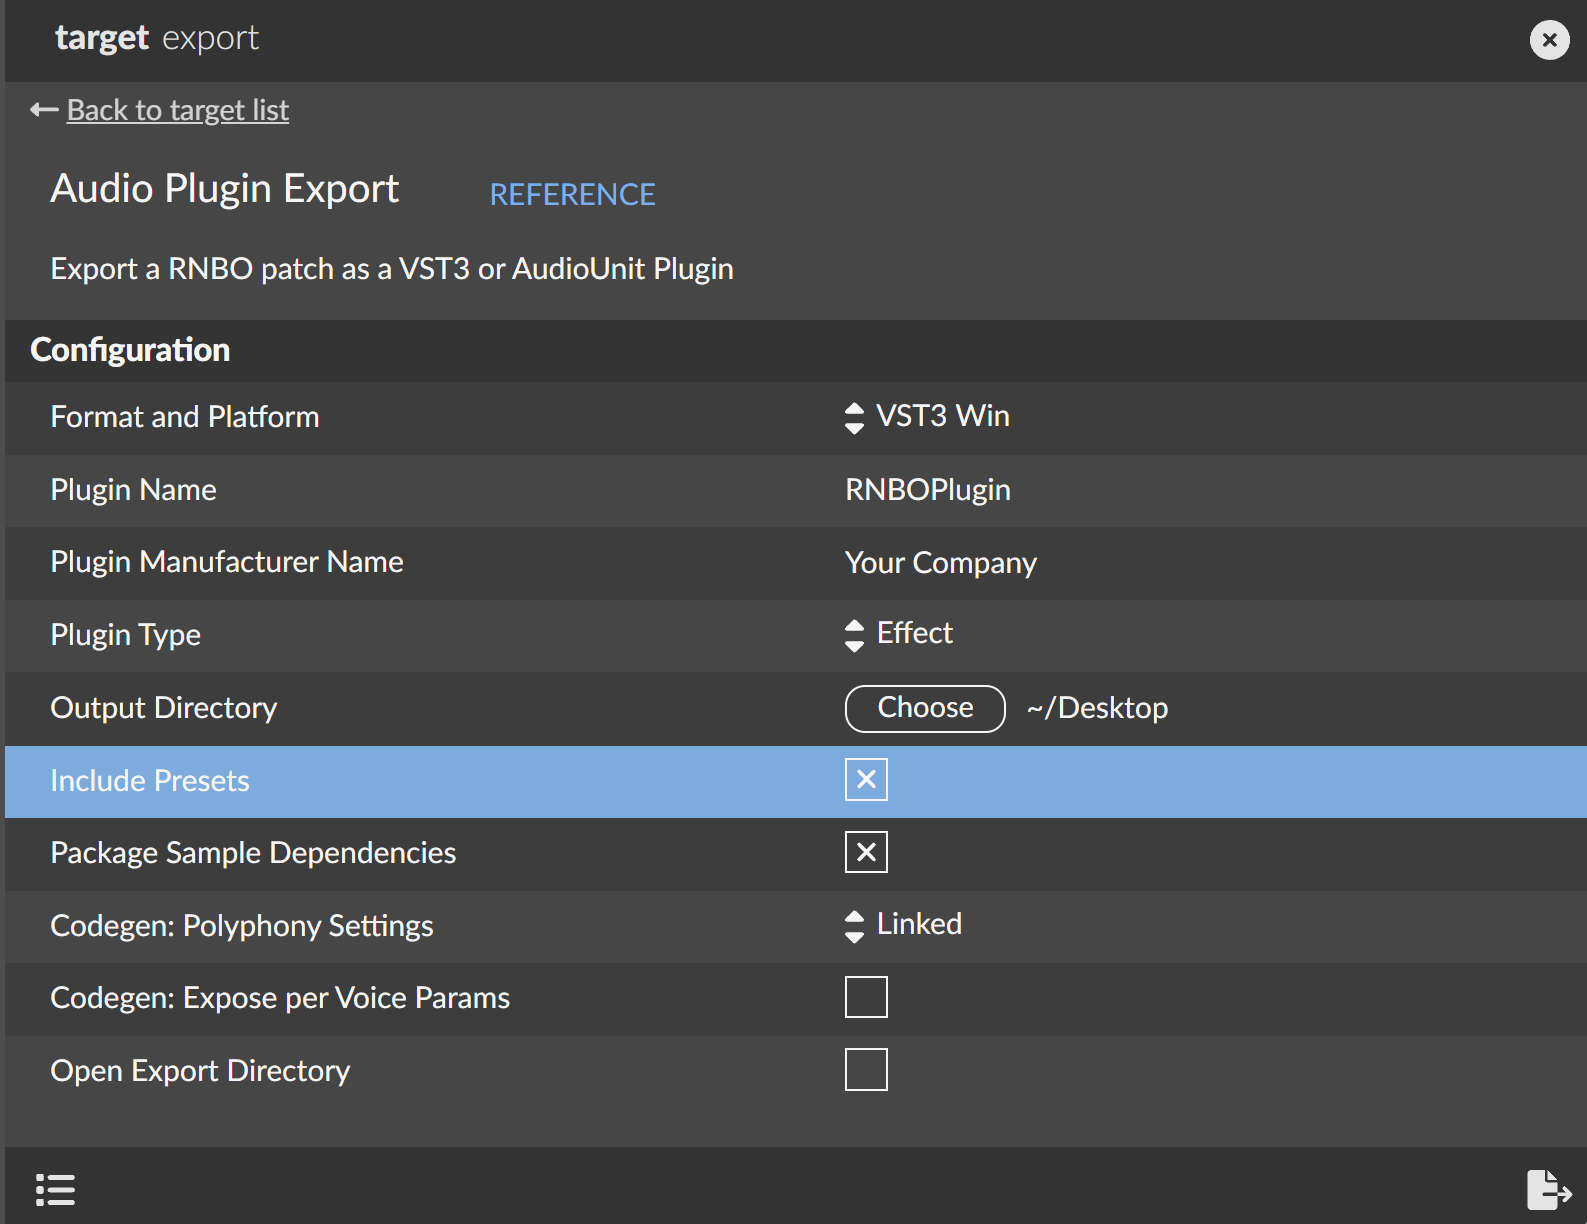Click the back arrow icon
The image size is (1587, 1224).
pyautogui.click(x=44, y=110)
